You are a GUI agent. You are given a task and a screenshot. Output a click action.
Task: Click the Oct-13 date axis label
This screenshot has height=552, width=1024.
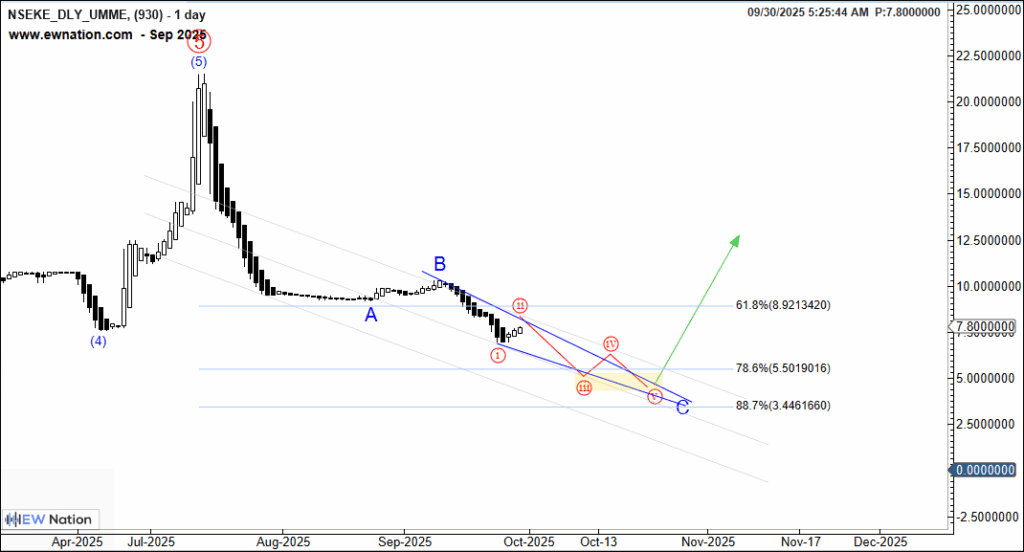click(x=598, y=541)
